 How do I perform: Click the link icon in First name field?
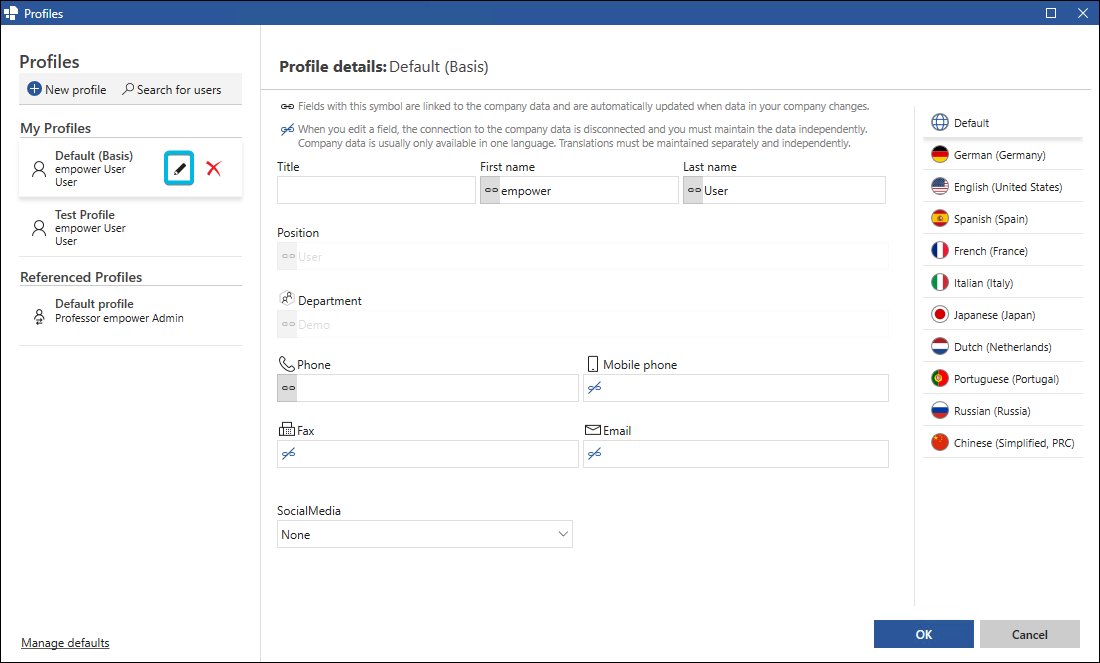[x=491, y=190]
